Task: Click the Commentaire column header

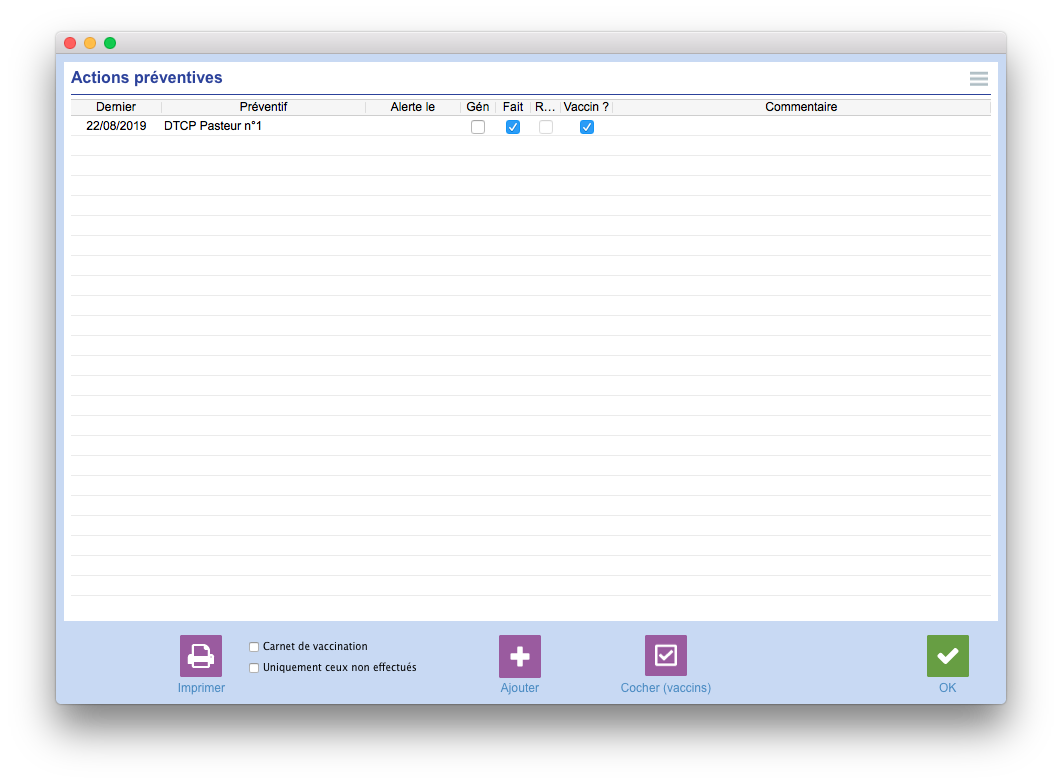Action: coord(801,107)
